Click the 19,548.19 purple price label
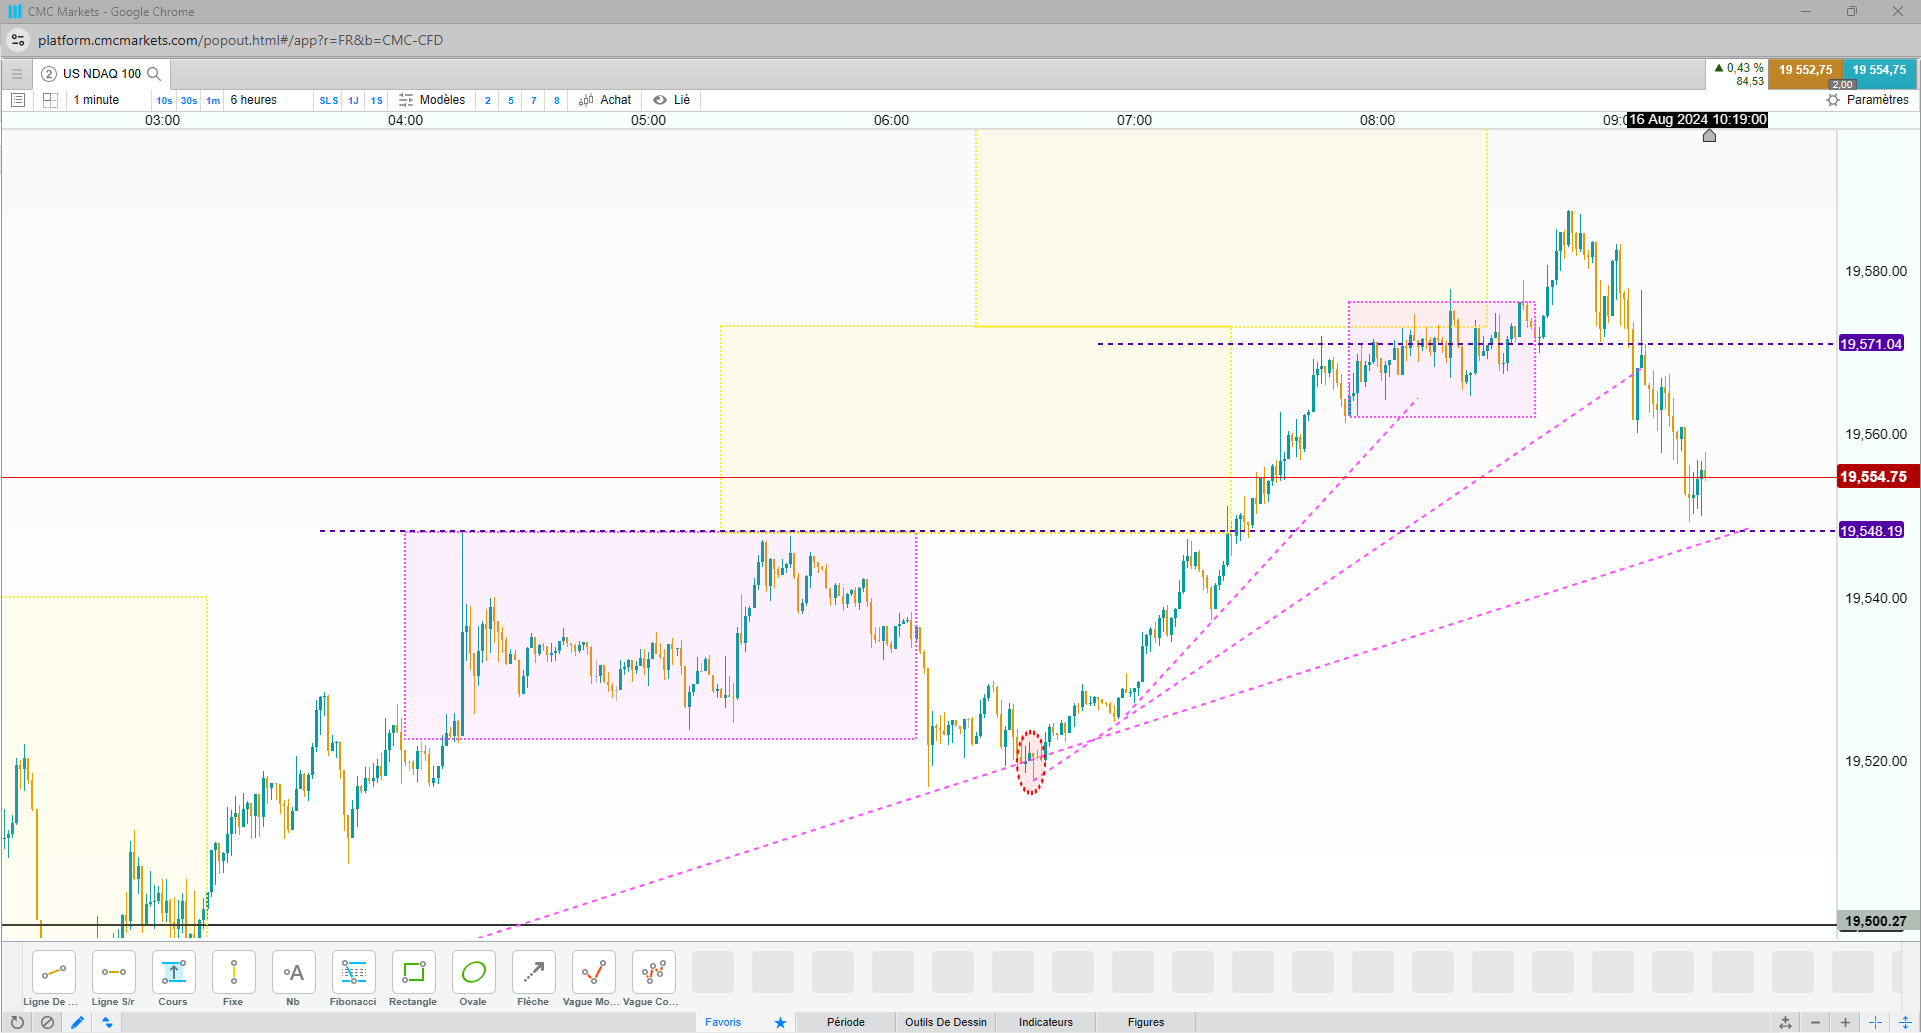This screenshot has width=1921, height=1033. pyautogui.click(x=1871, y=531)
